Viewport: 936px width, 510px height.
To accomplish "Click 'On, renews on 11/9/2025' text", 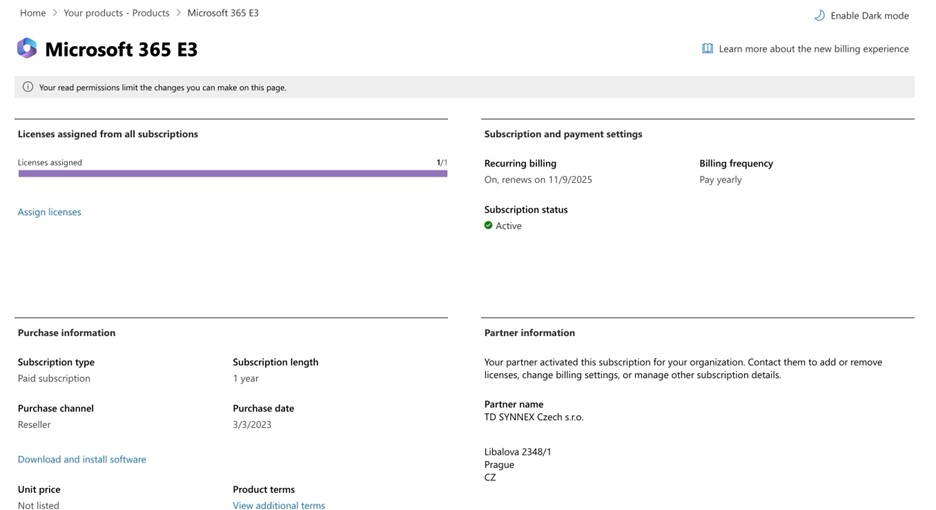I will (x=538, y=180).
